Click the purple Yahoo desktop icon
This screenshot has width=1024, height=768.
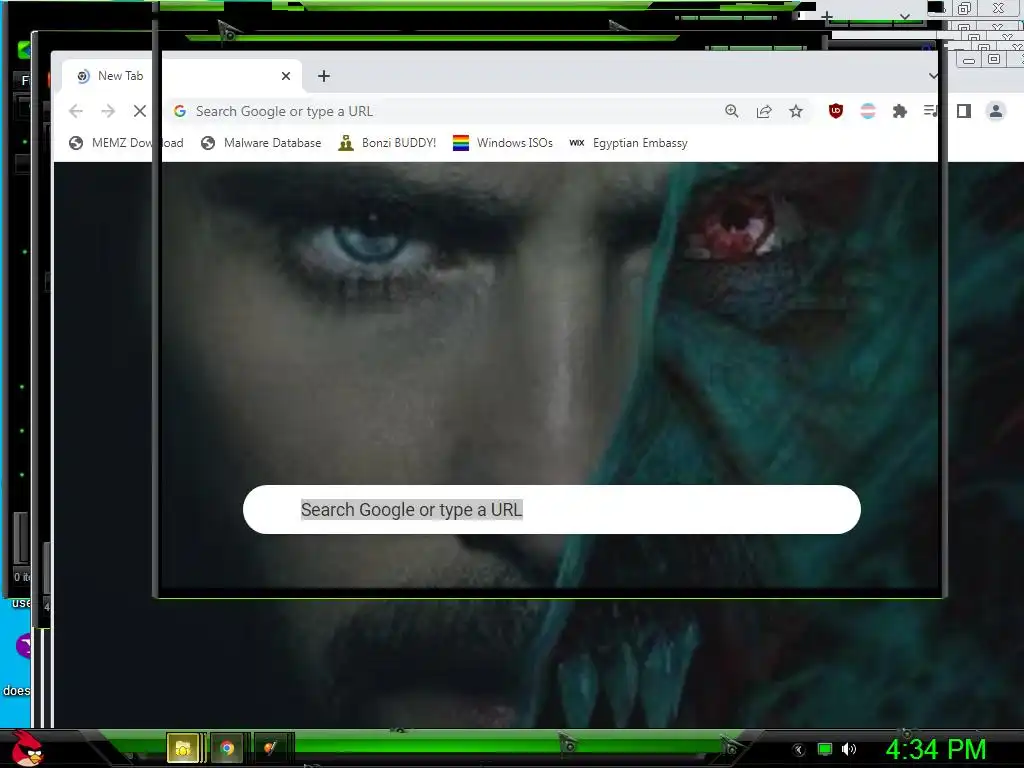point(24,647)
